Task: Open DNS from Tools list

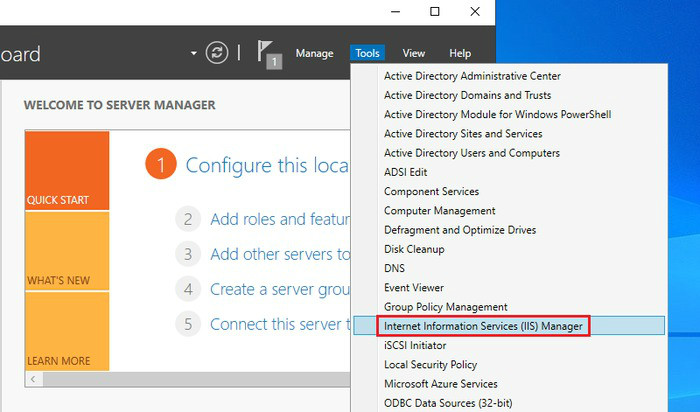Action: coord(394,269)
